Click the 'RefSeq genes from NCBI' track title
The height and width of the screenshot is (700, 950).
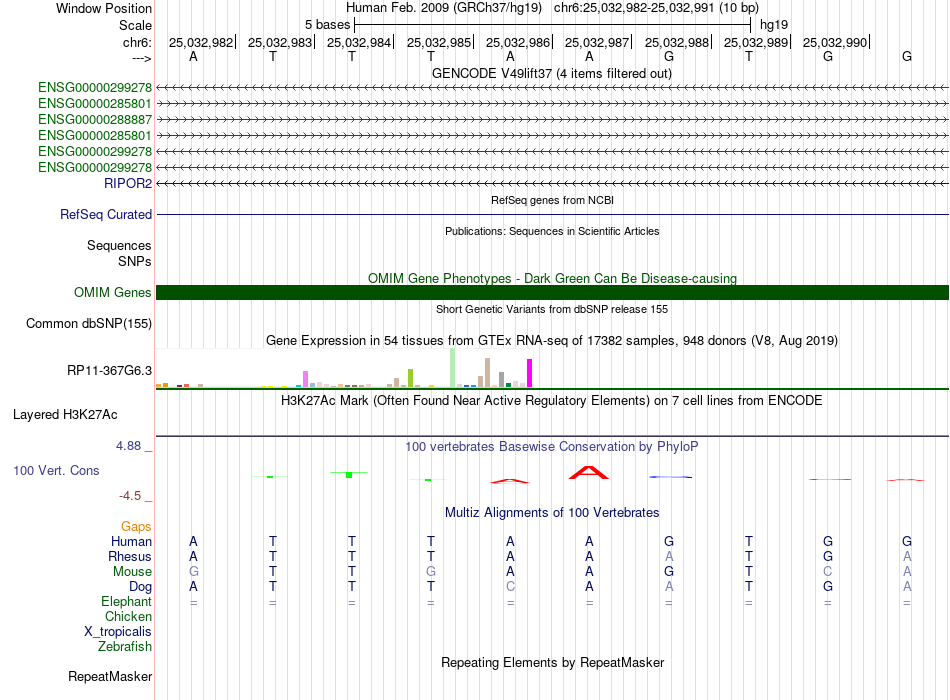click(552, 200)
